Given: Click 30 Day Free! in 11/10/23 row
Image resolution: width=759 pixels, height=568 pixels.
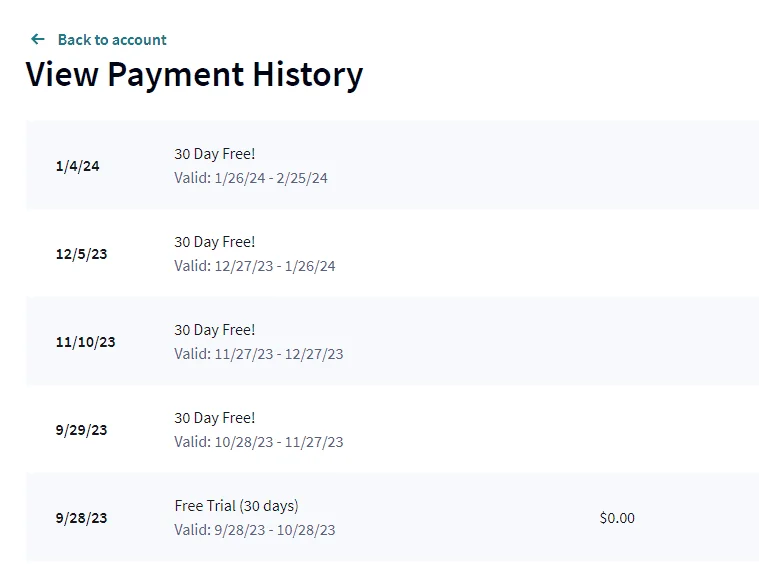Looking at the screenshot, I should pyautogui.click(x=214, y=330).
